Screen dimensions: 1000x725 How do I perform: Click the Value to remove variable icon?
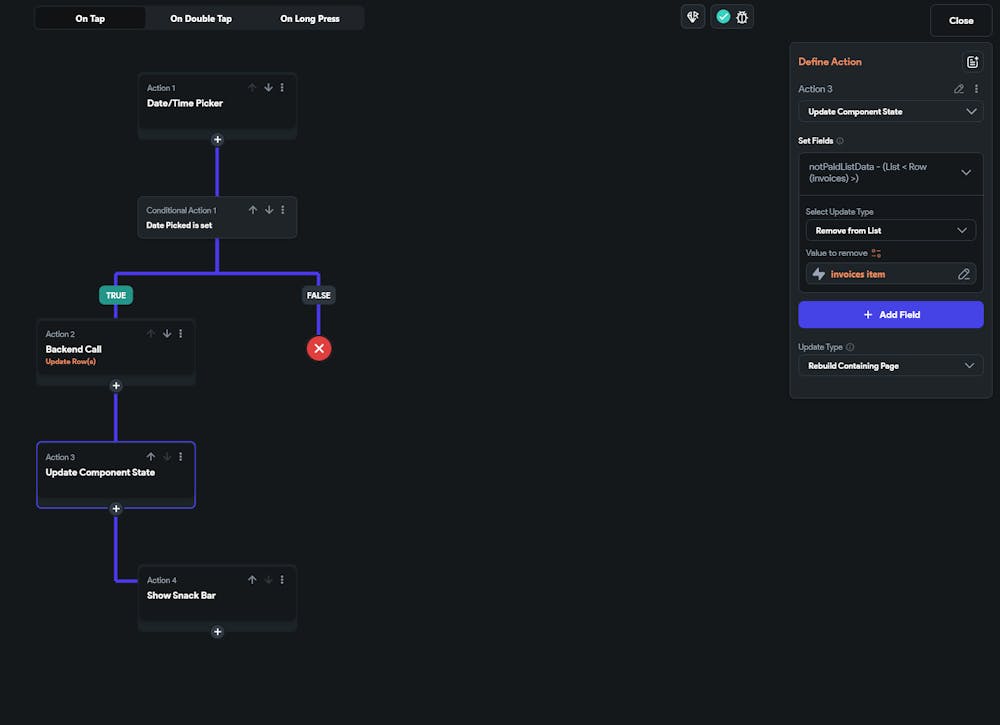(x=876, y=253)
